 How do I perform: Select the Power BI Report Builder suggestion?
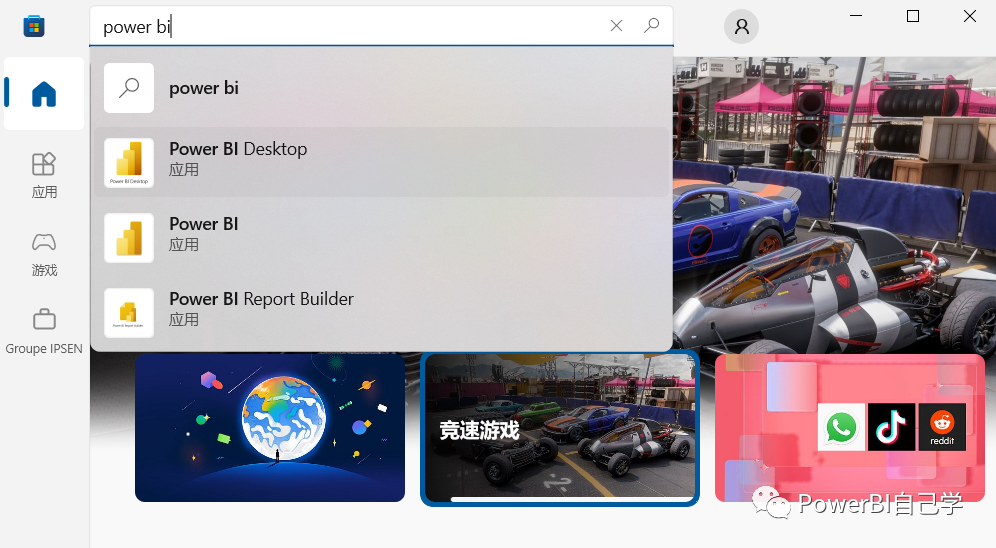[x=381, y=312]
